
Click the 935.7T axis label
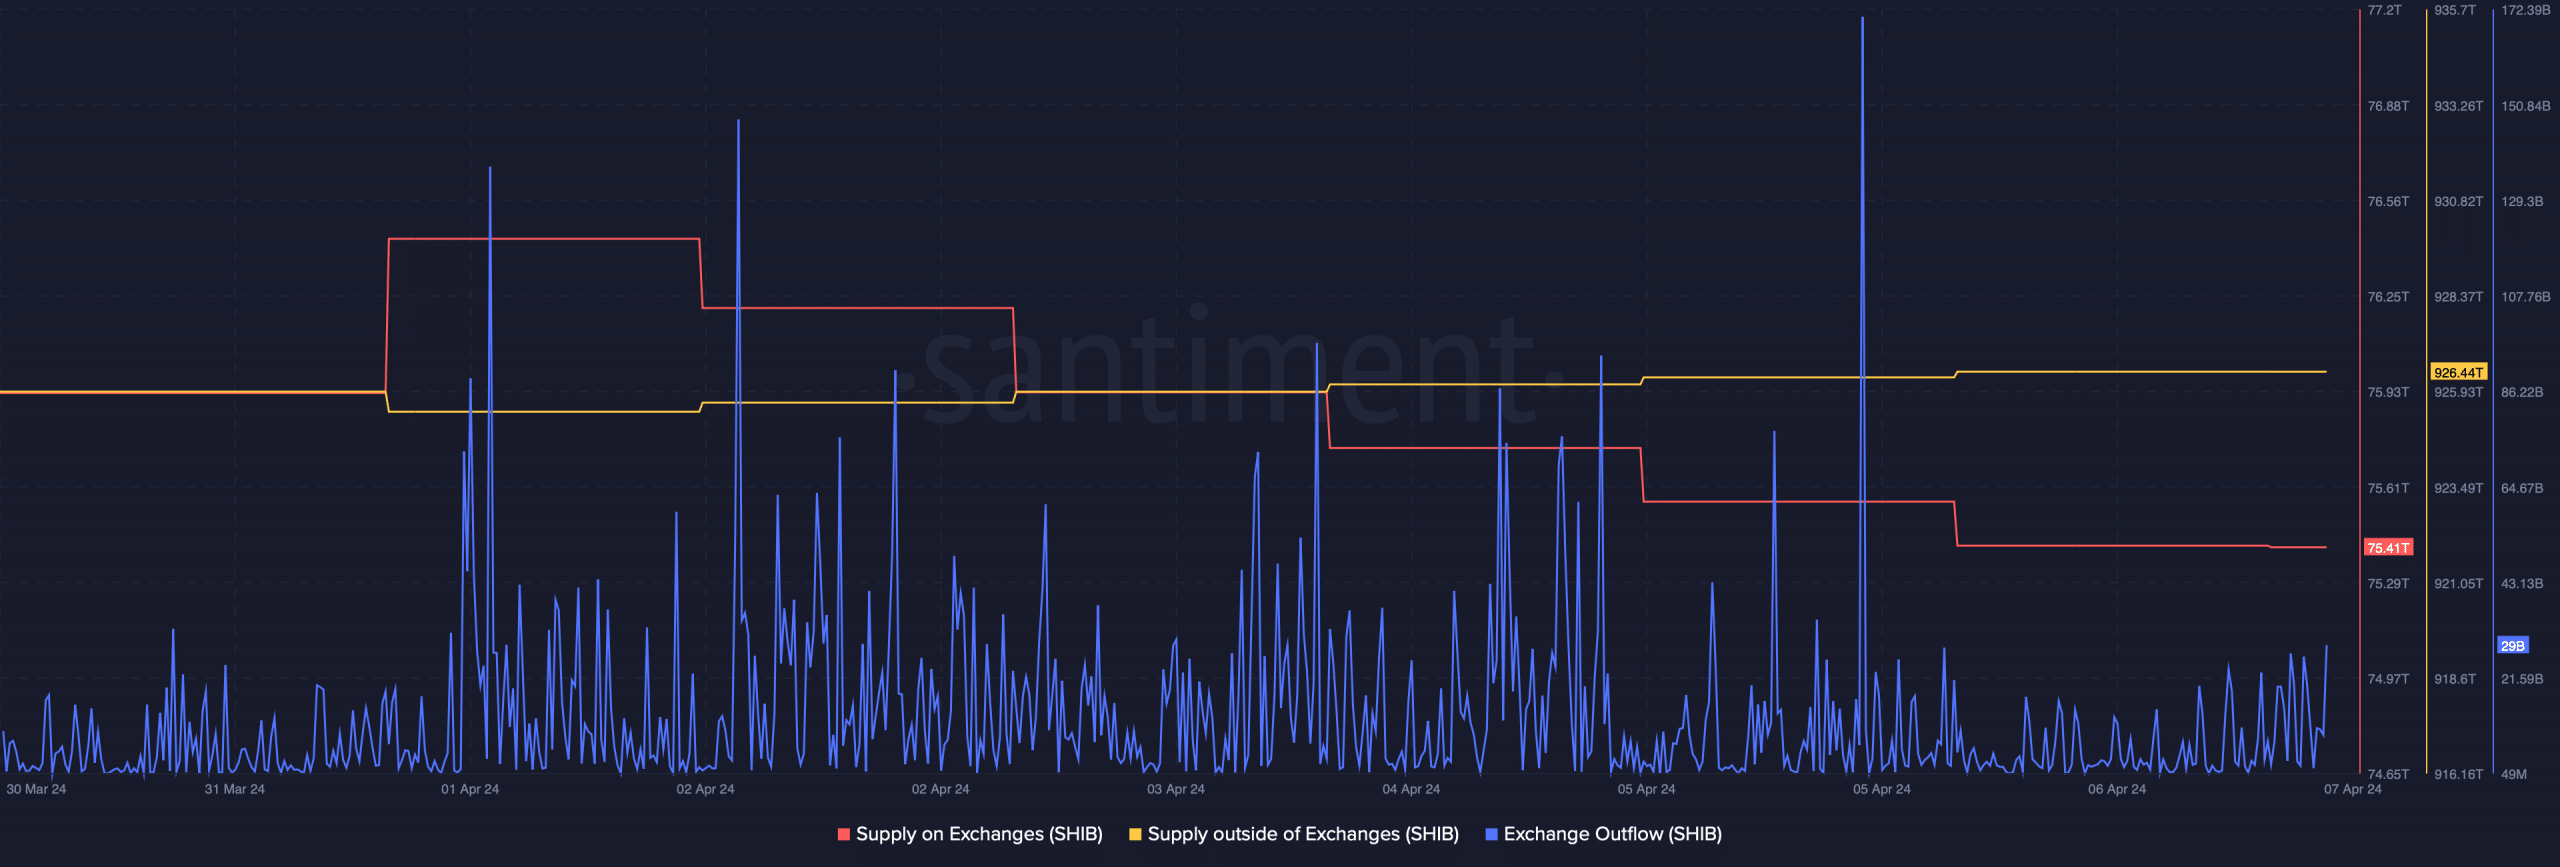click(x=2455, y=10)
